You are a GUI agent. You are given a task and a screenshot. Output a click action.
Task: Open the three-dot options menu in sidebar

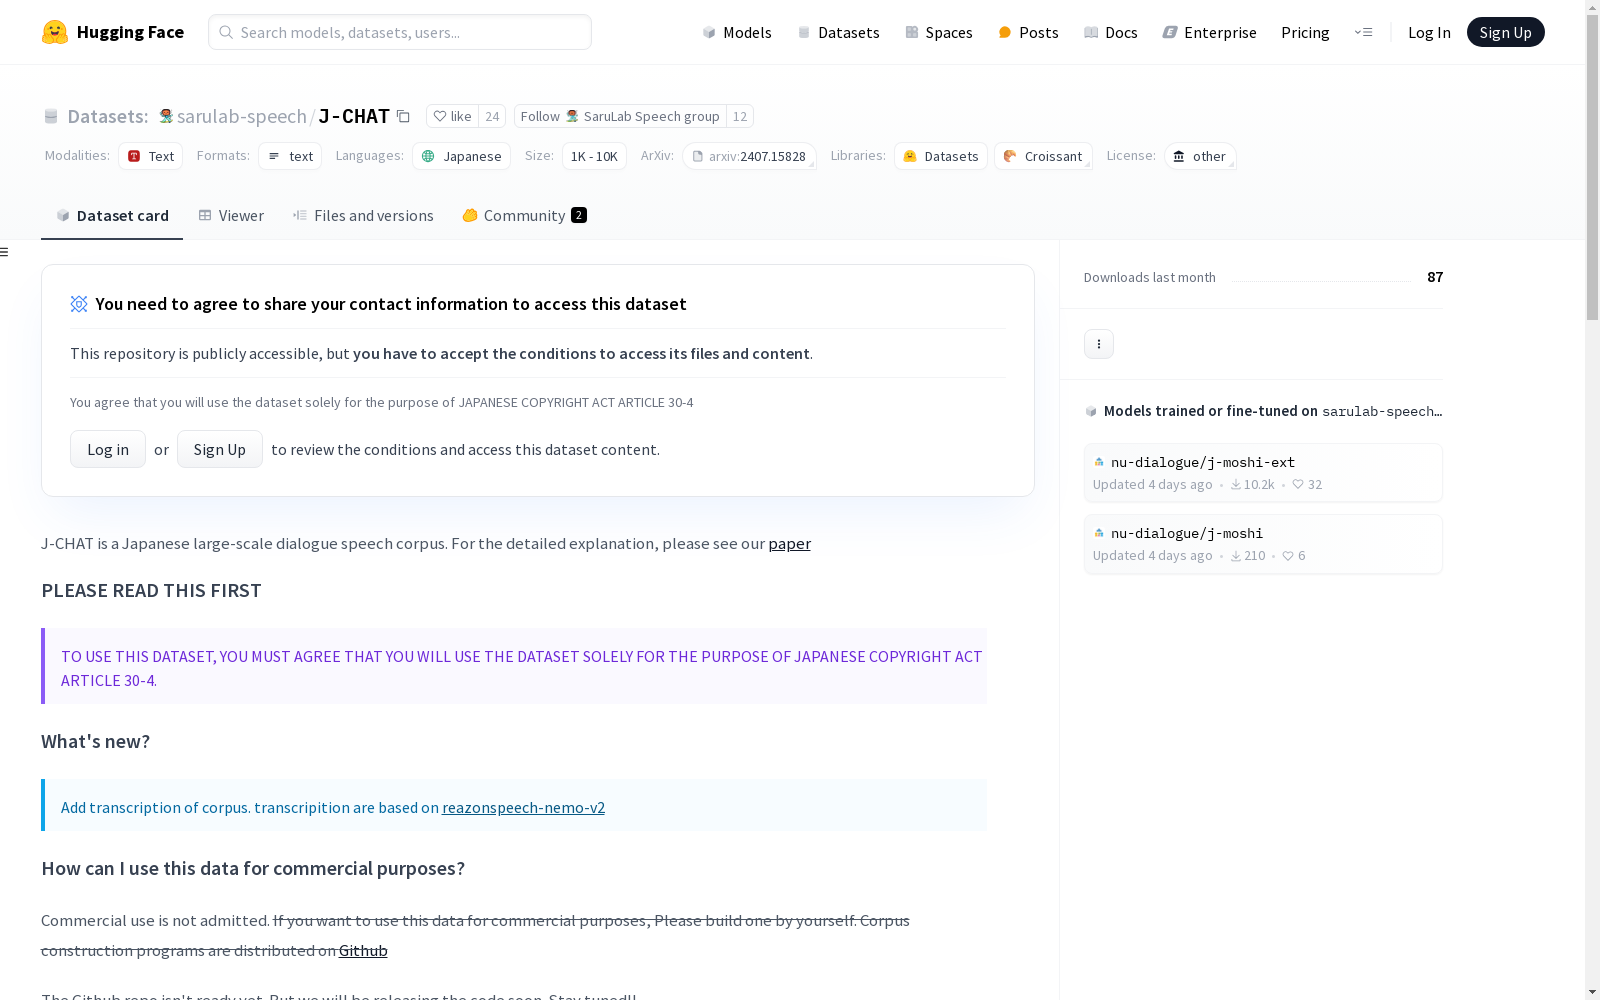click(x=1099, y=344)
